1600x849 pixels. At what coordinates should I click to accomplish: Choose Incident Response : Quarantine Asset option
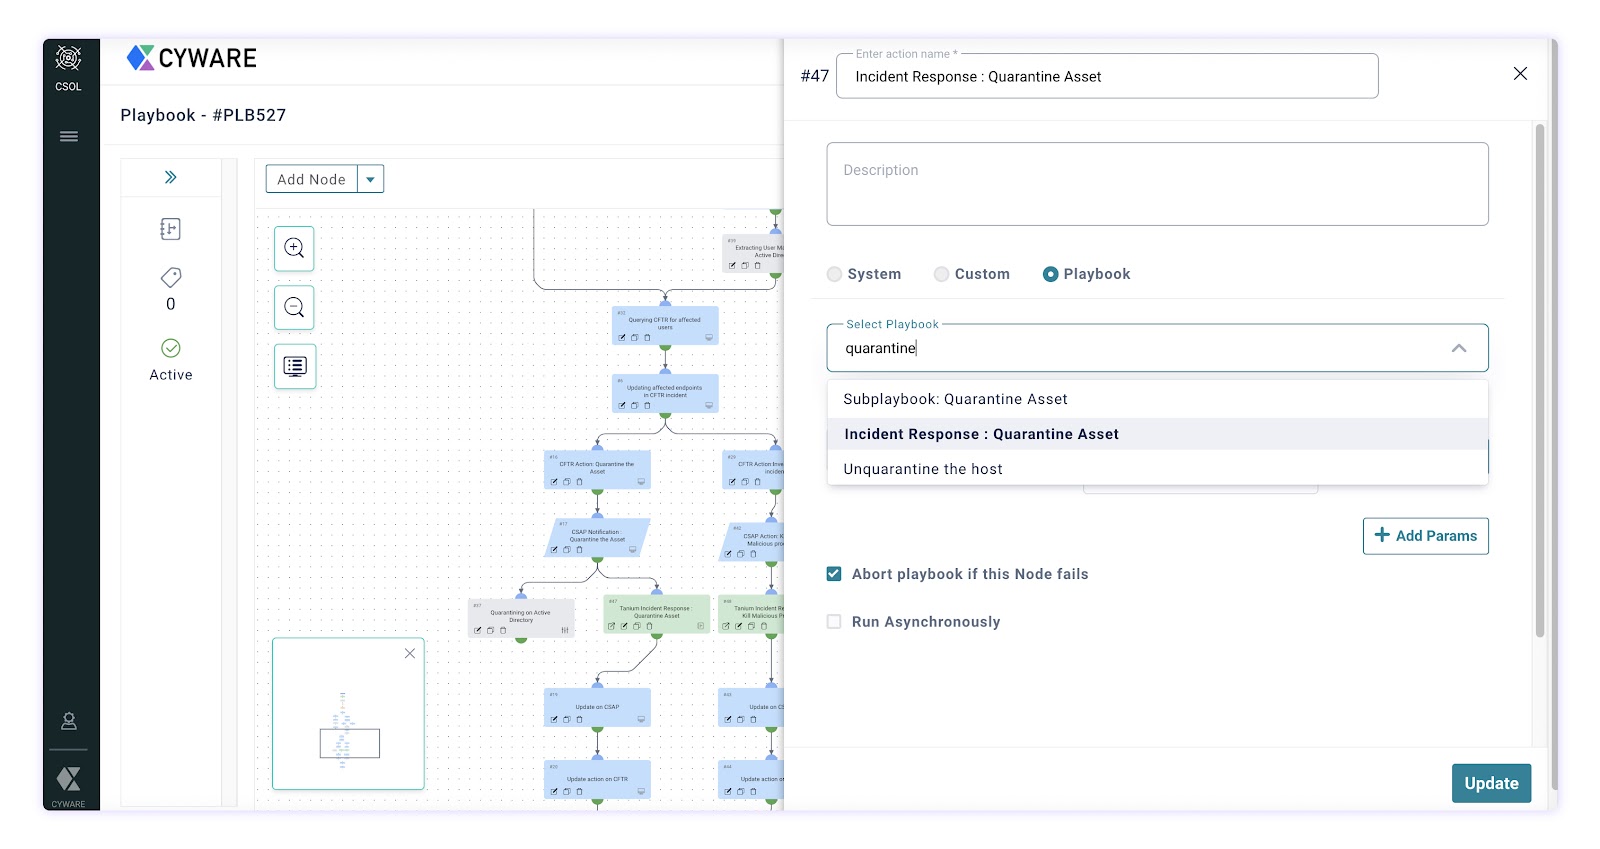(x=1158, y=434)
